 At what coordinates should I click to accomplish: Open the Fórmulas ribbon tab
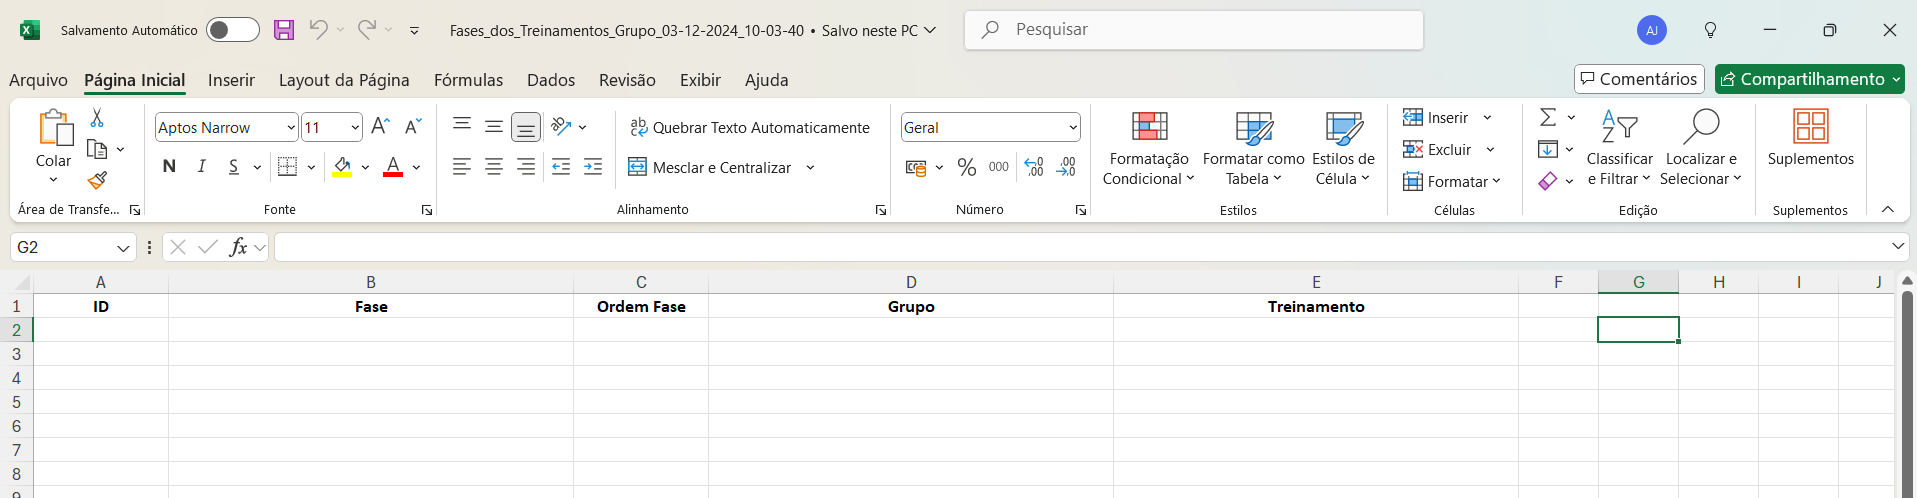(468, 80)
